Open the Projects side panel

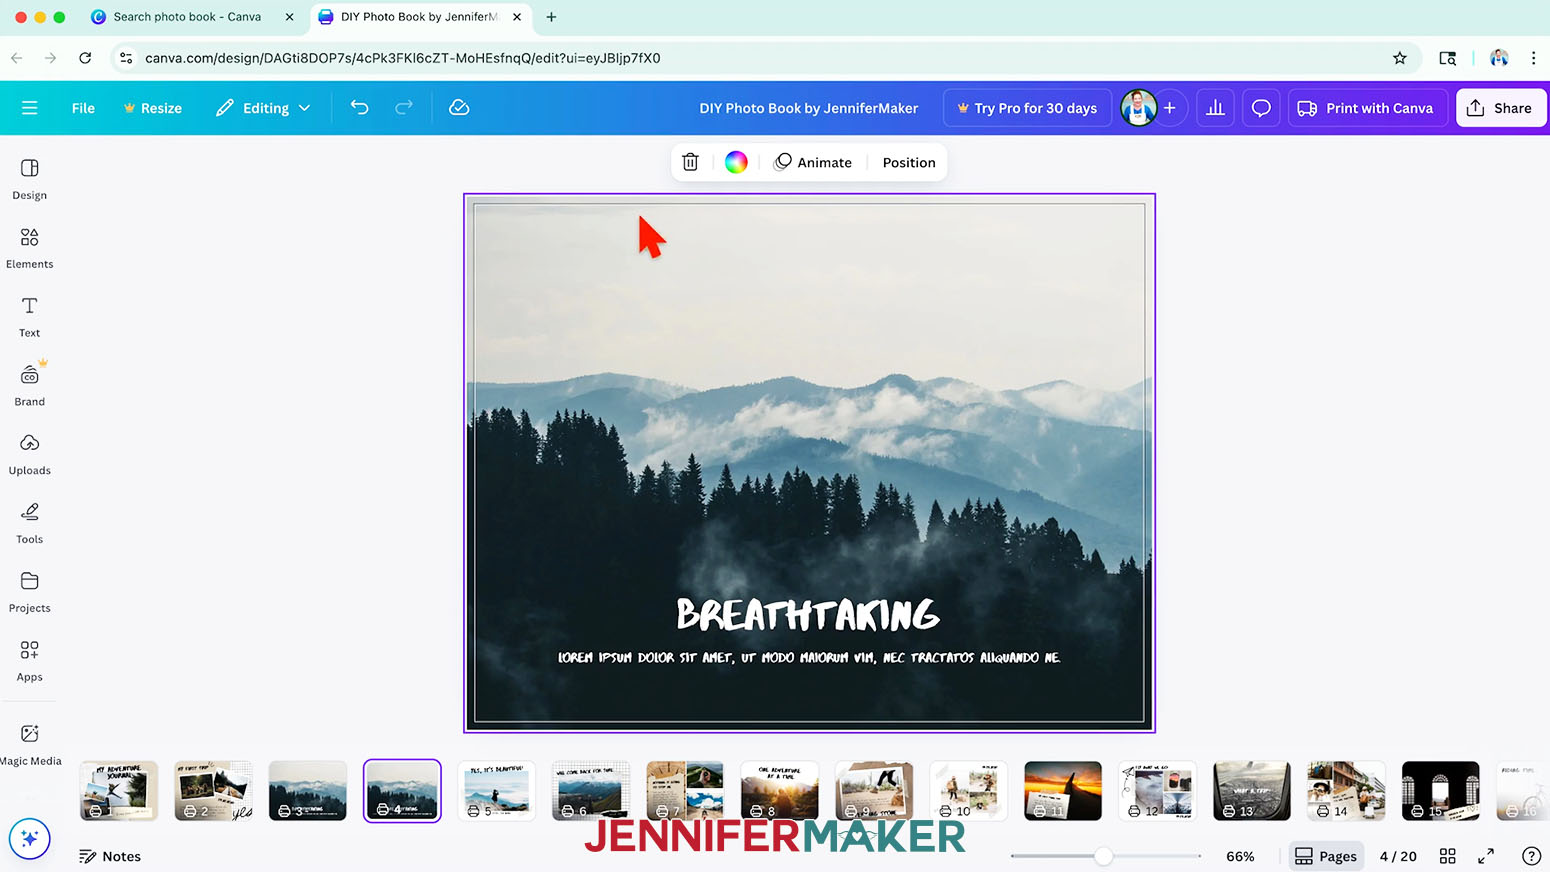pyautogui.click(x=30, y=593)
